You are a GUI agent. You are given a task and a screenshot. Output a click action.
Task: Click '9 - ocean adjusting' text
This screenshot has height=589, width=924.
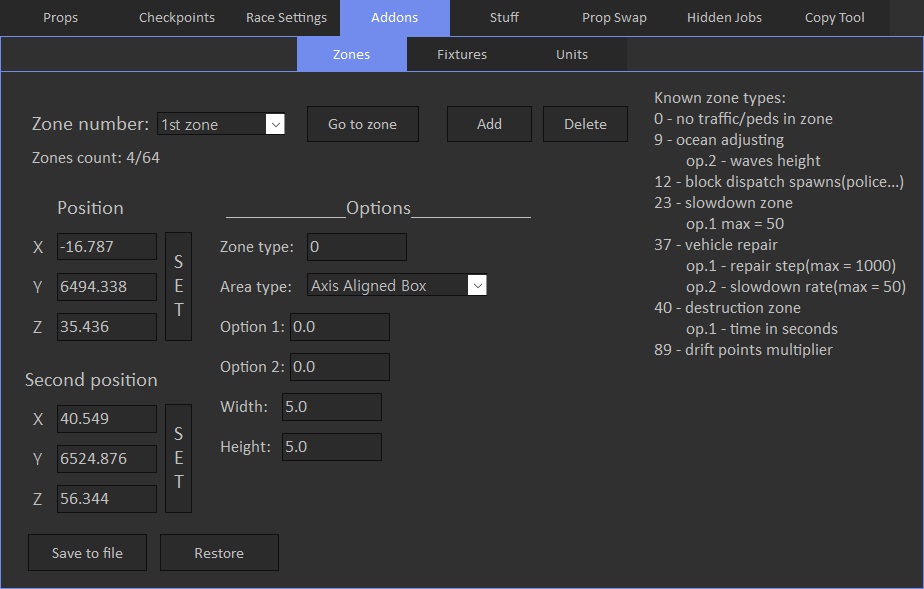point(719,140)
